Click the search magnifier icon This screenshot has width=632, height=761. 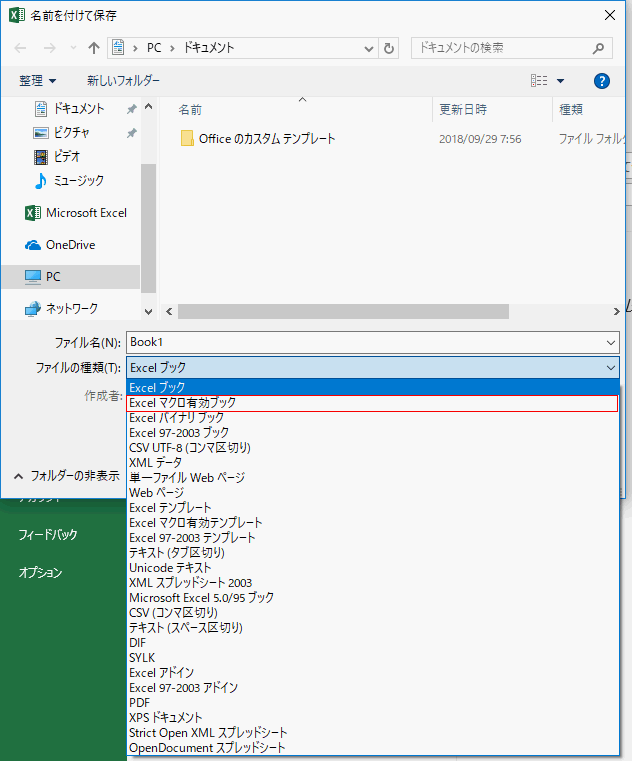(598, 48)
